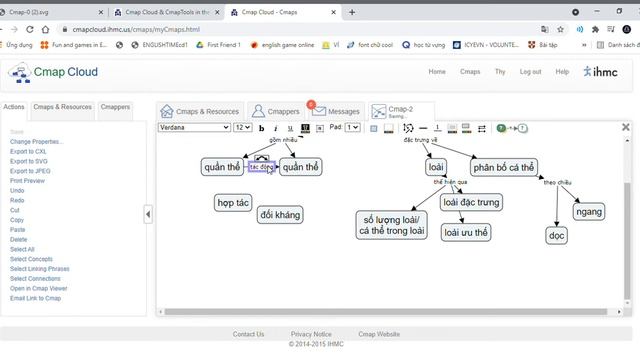Select the 'loài đặc trưng' concept node
The width and height of the screenshot is (640, 360).
(471, 202)
